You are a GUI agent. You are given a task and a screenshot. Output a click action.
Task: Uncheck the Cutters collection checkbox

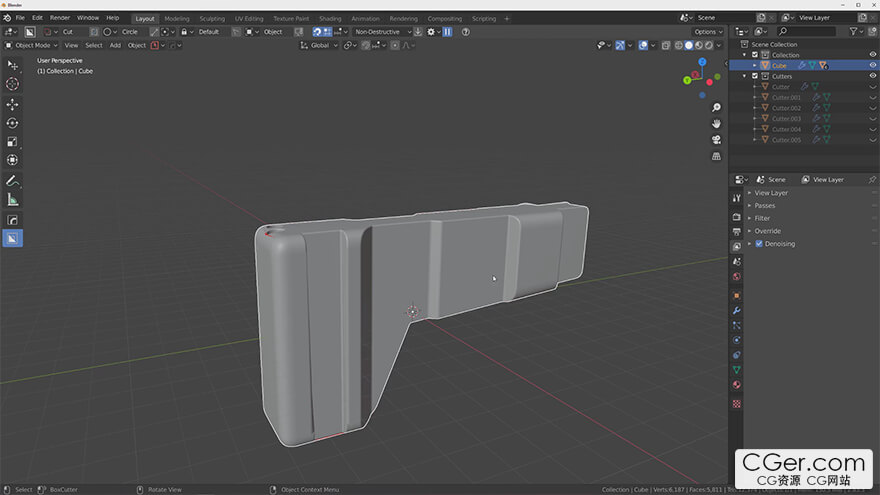point(755,76)
